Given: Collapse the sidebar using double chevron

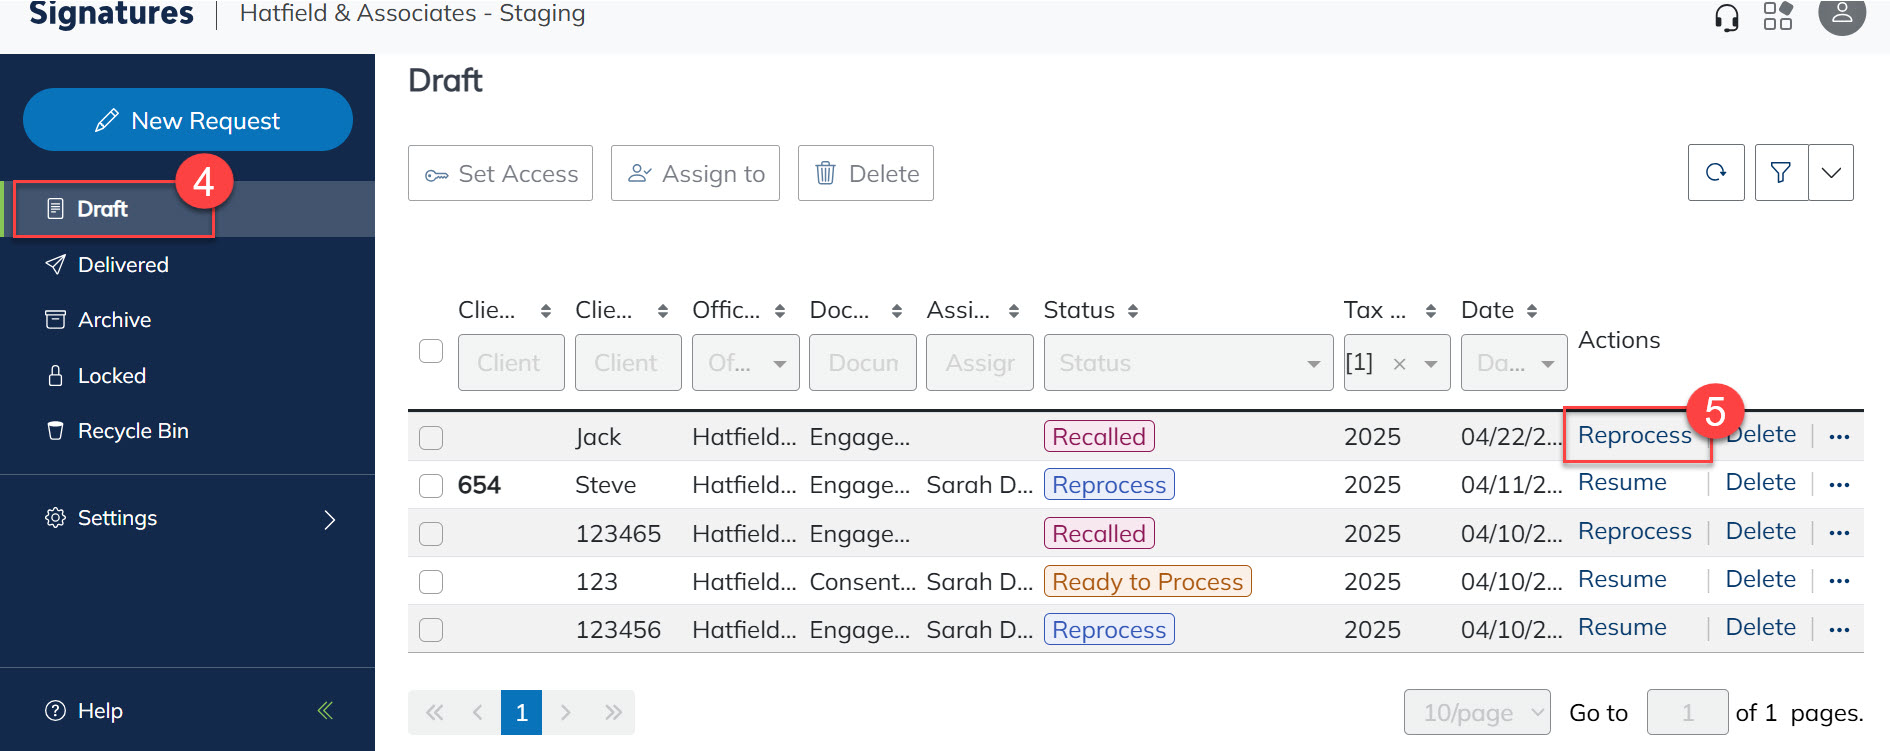Looking at the screenshot, I should (325, 711).
